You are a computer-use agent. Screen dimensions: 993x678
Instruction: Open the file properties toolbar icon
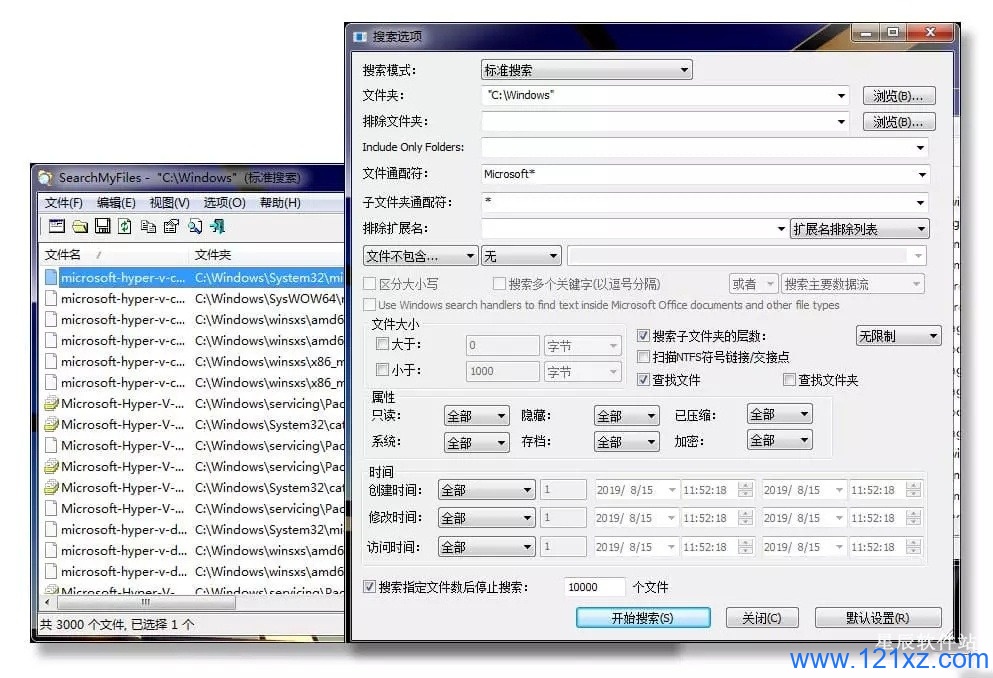click(171, 226)
